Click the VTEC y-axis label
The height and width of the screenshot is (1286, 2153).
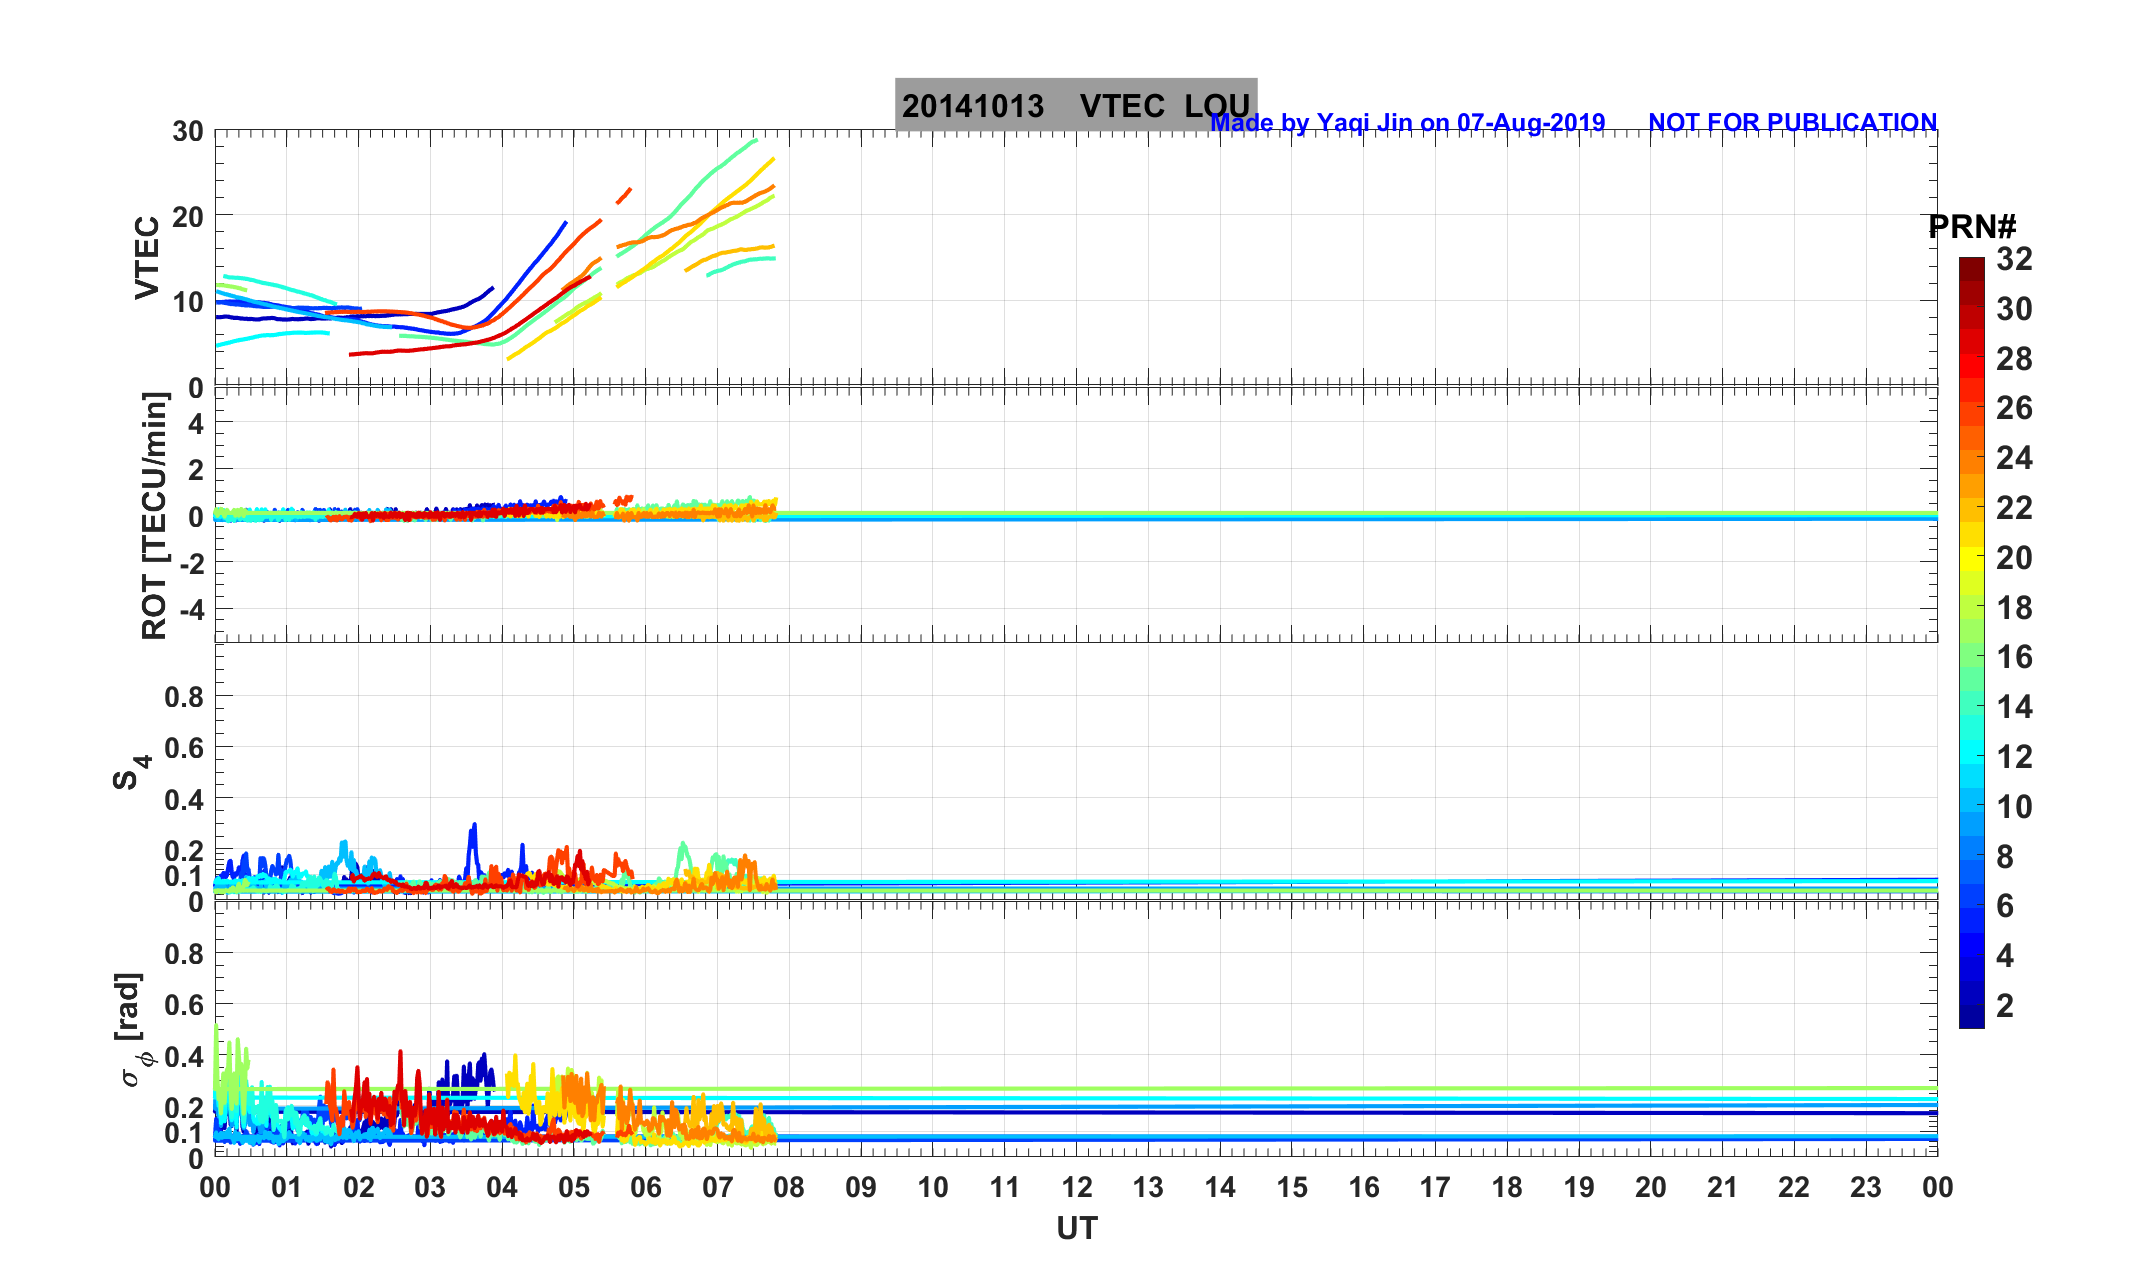(147, 257)
